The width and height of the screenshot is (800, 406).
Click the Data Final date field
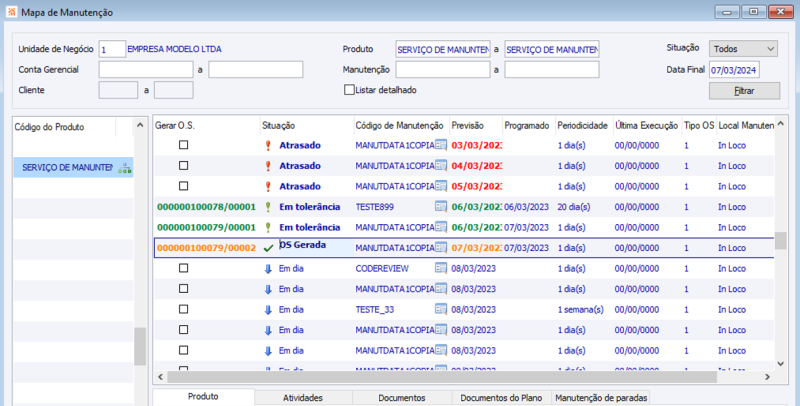[x=734, y=70]
